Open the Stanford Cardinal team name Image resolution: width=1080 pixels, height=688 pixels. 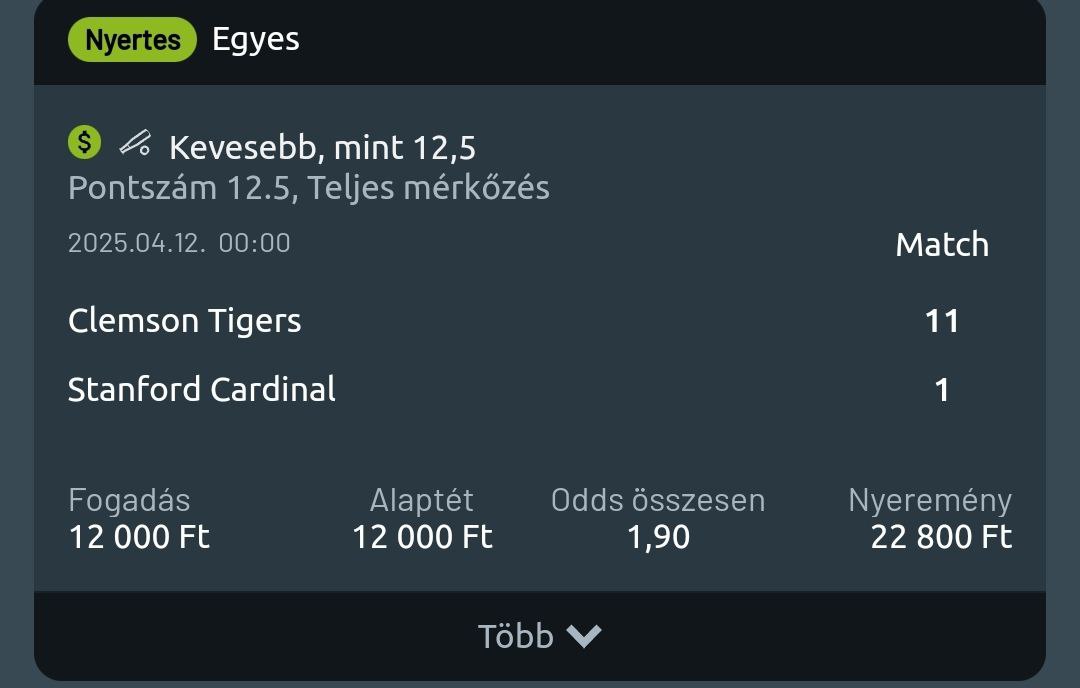tap(201, 389)
